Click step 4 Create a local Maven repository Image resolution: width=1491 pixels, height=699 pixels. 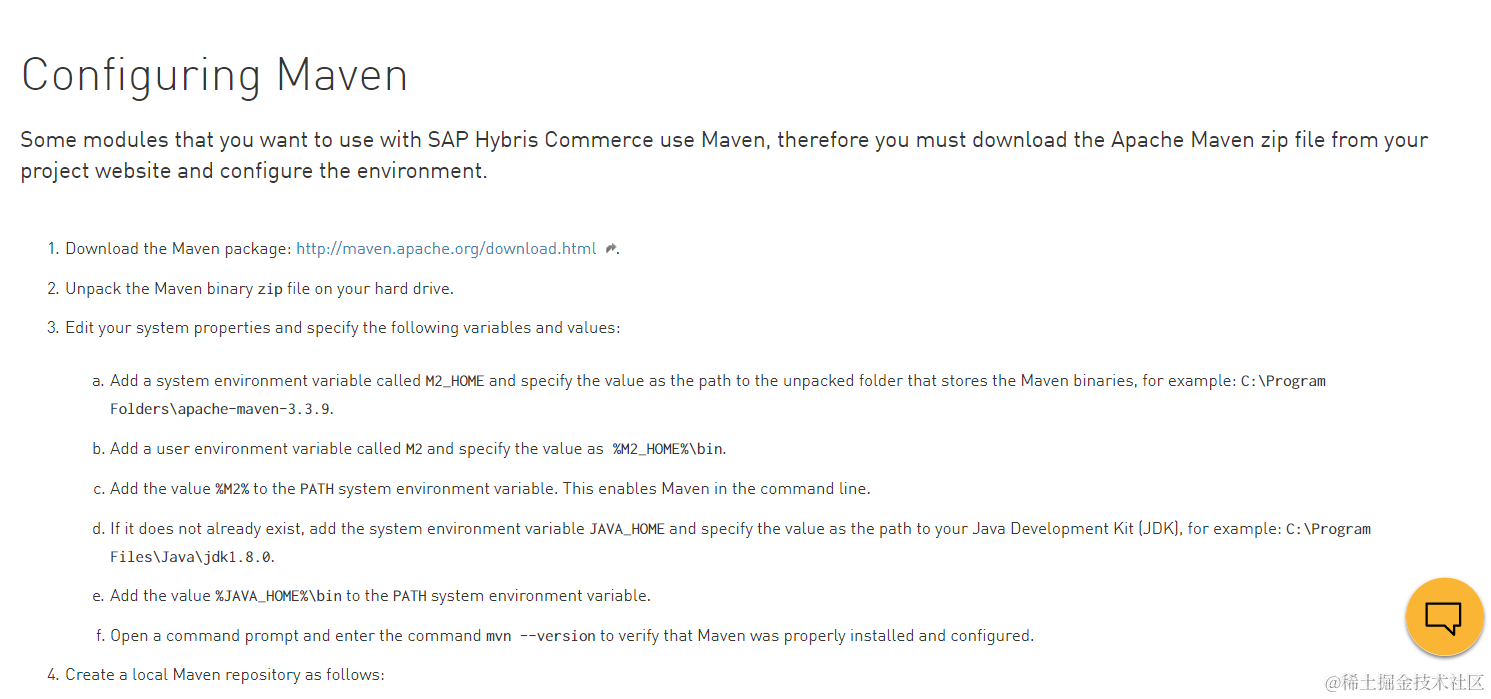click(225, 675)
